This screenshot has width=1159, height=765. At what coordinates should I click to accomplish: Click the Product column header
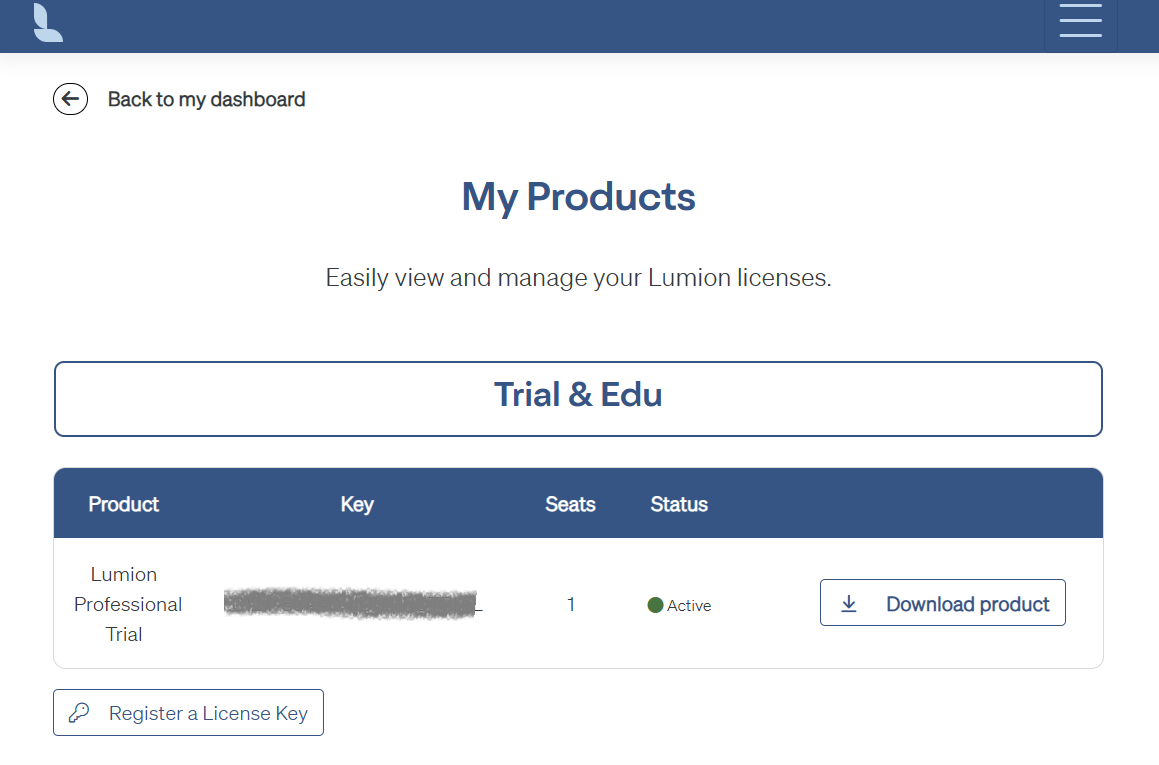[123, 504]
